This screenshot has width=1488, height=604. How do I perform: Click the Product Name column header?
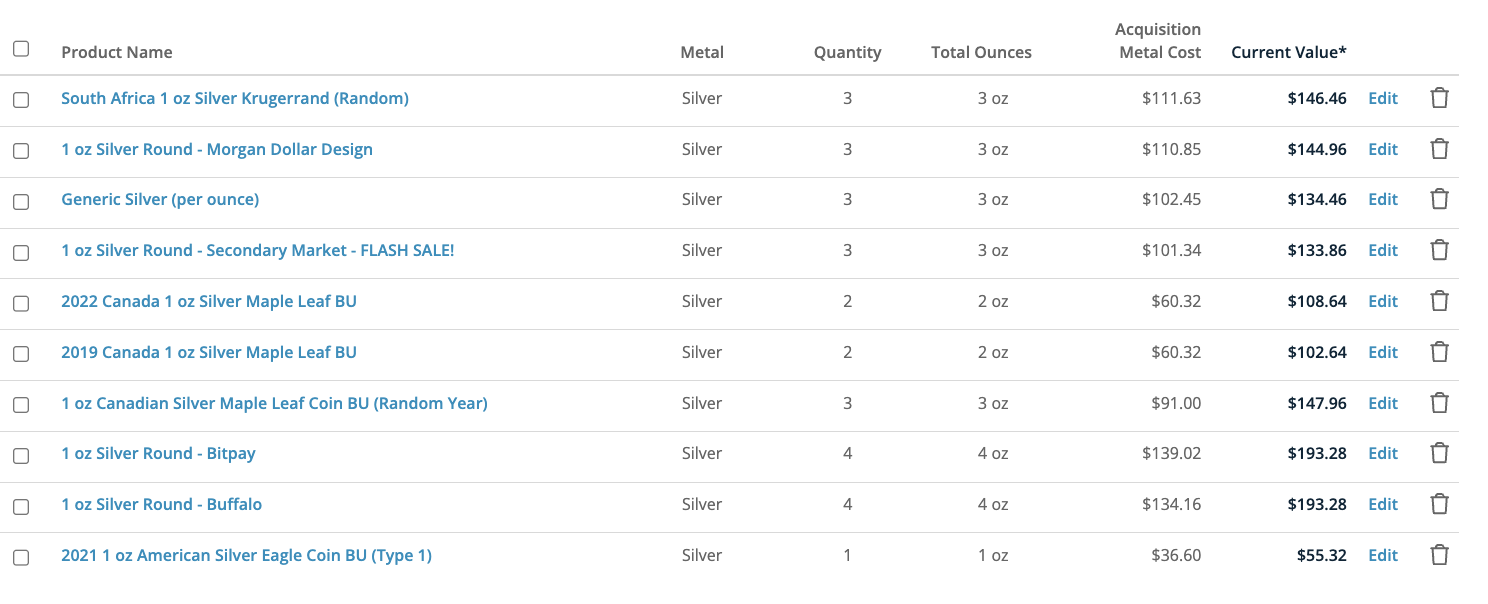click(117, 52)
